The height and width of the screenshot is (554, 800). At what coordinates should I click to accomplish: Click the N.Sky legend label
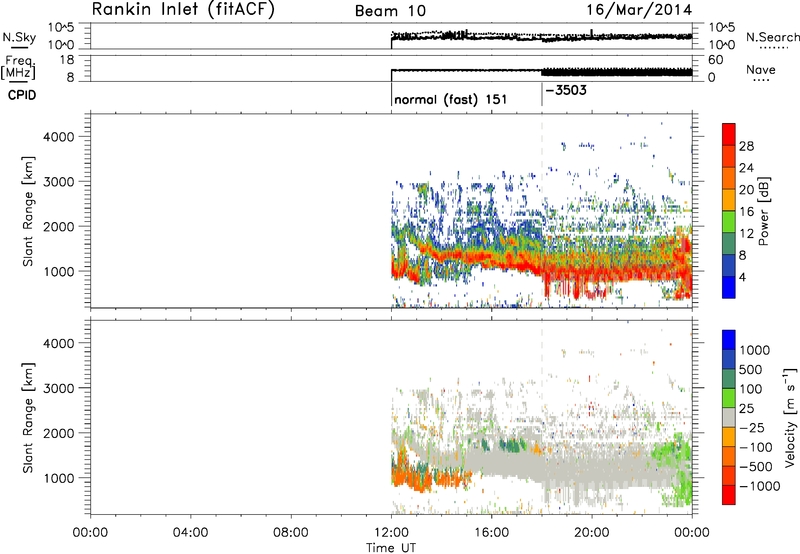(x=19, y=37)
